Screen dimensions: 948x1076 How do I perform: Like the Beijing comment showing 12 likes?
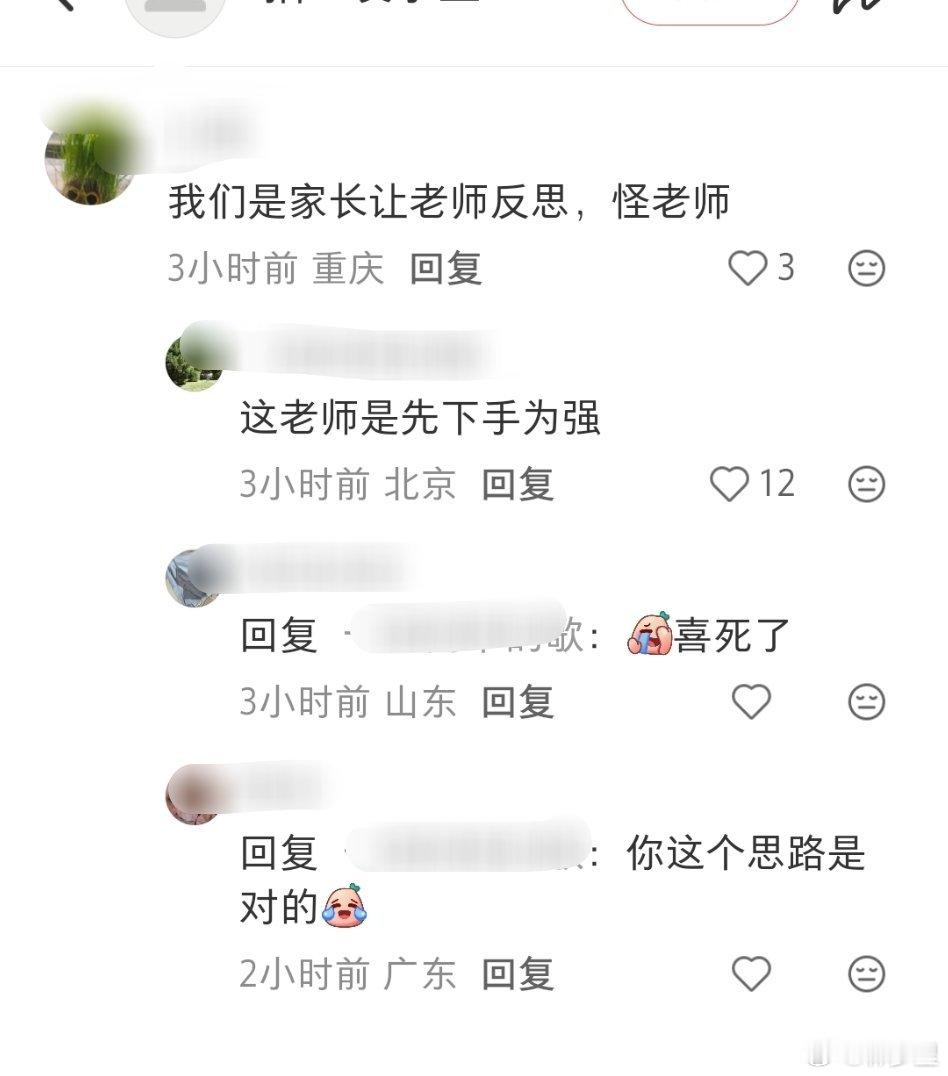click(x=729, y=484)
